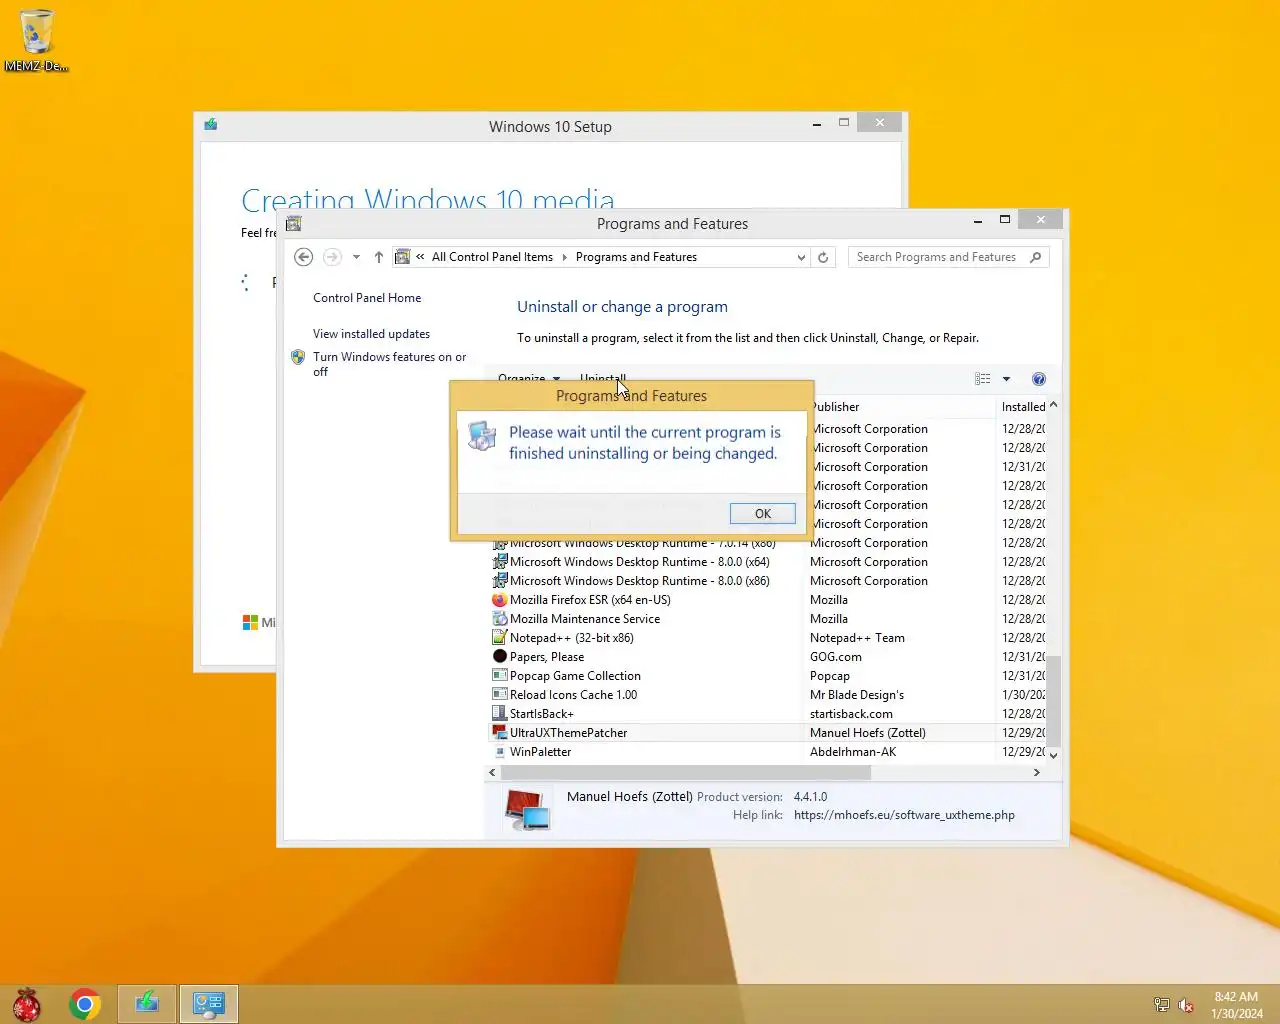Viewport: 1280px width, 1024px height.
Task: Click Programs and Features breadcrumb segment
Action: (x=636, y=257)
